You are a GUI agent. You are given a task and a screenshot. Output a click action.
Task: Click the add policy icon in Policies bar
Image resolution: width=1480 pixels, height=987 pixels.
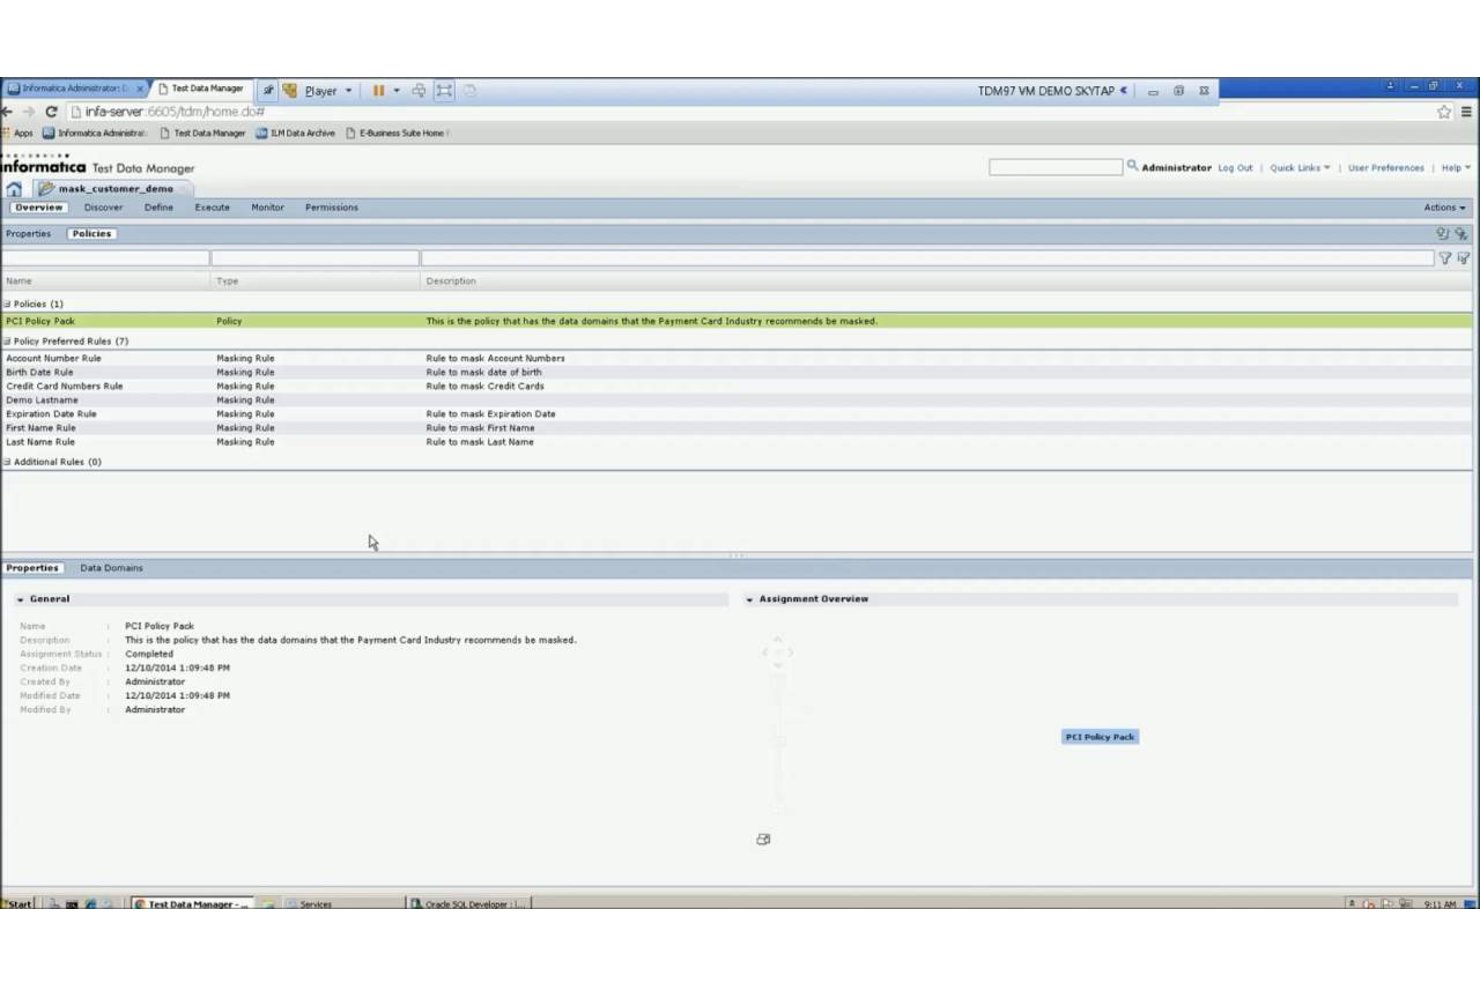tap(1443, 233)
